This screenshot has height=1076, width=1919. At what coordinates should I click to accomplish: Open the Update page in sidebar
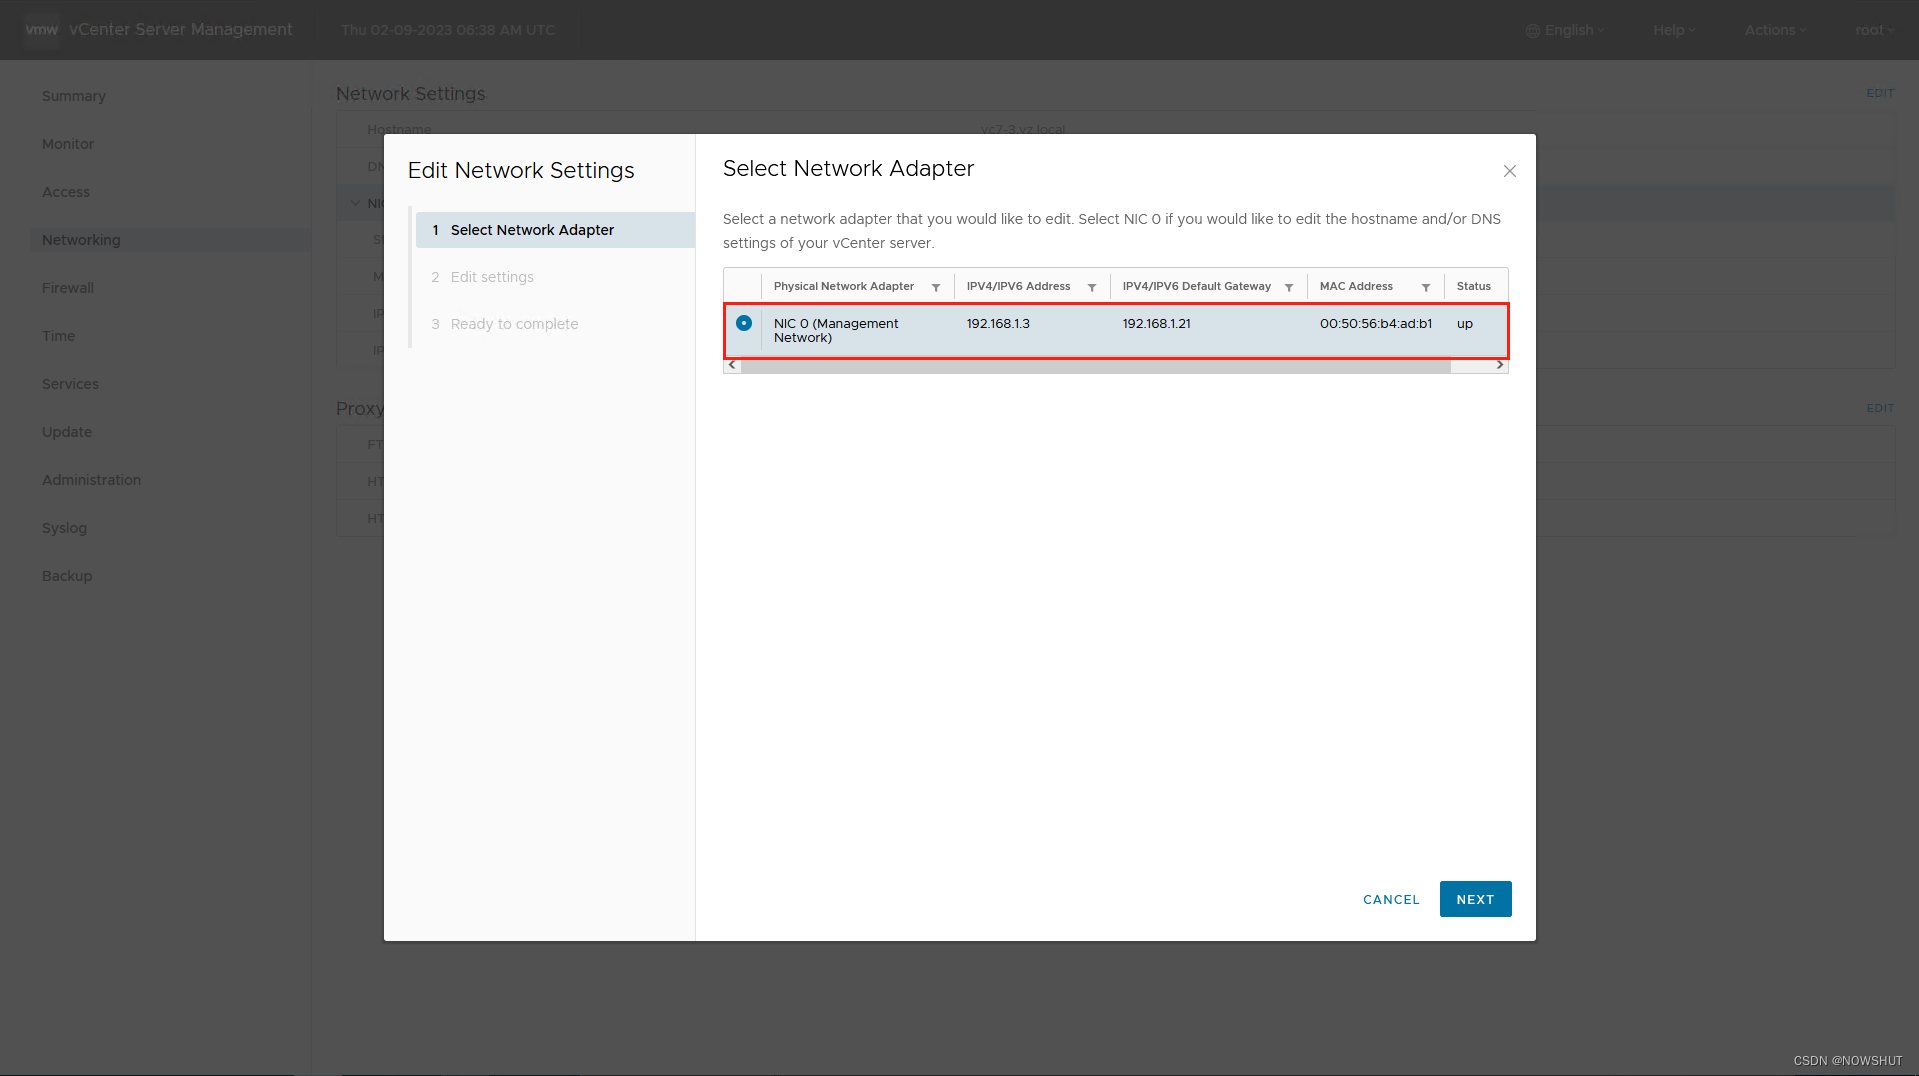click(67, 432)
